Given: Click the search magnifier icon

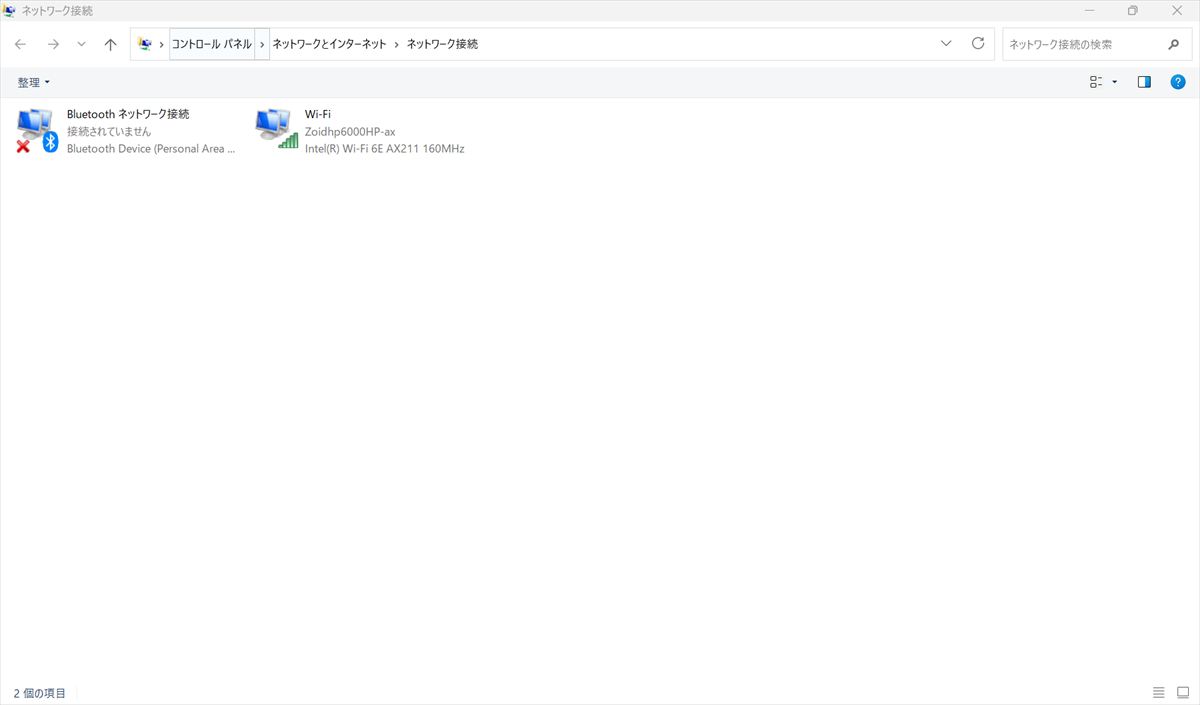Looking at the screenshot, I should click(1174, 44).
